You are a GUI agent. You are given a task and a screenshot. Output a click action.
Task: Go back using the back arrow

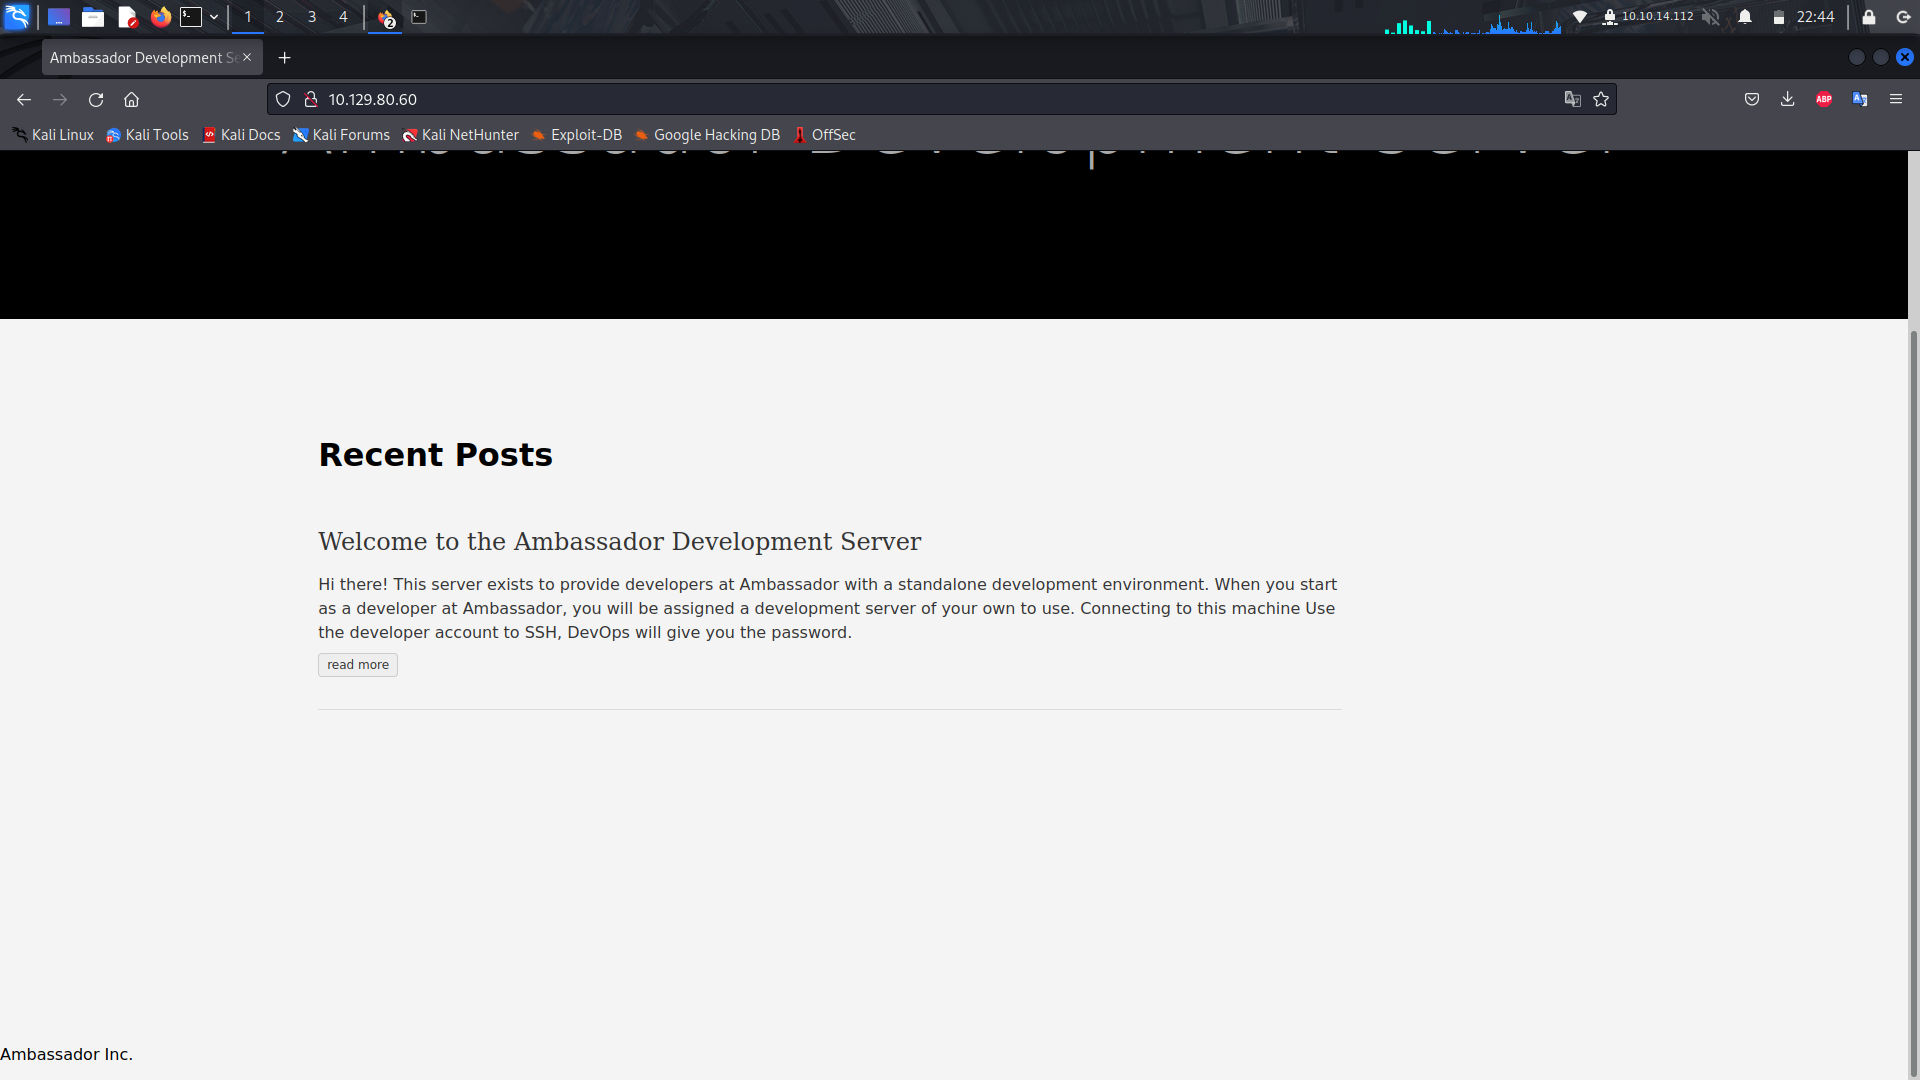[x=24, y=100]
